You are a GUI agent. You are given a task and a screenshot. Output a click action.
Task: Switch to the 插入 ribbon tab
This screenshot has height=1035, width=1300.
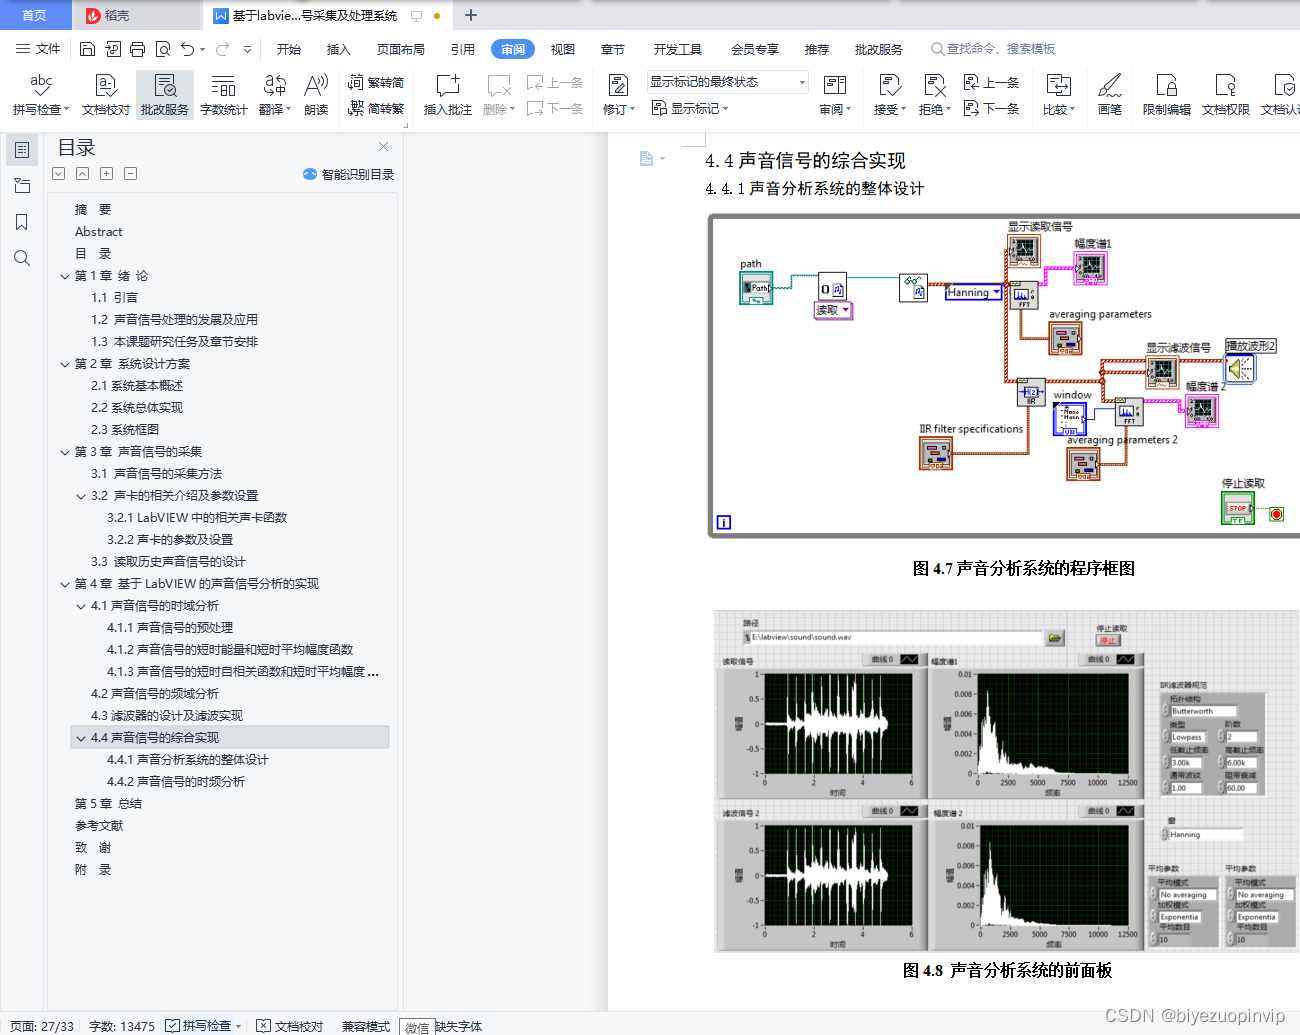click(339, 49)
